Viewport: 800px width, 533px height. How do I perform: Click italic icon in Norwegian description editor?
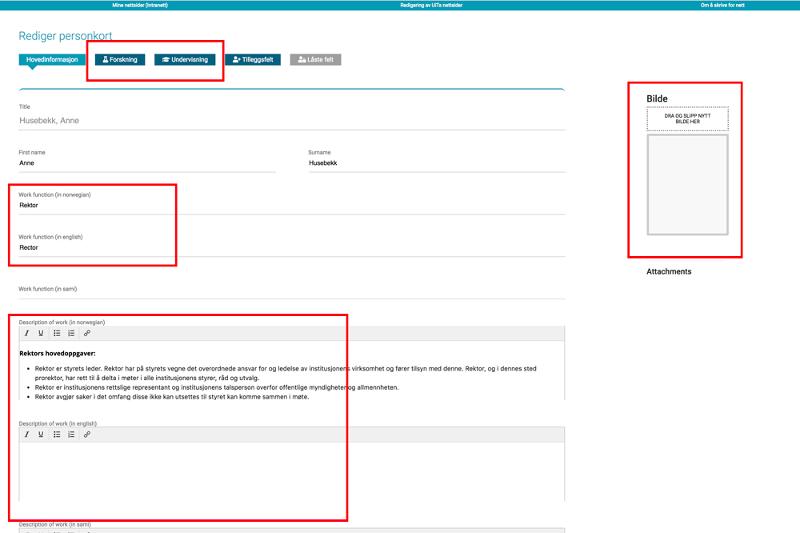tap(26, 333)
